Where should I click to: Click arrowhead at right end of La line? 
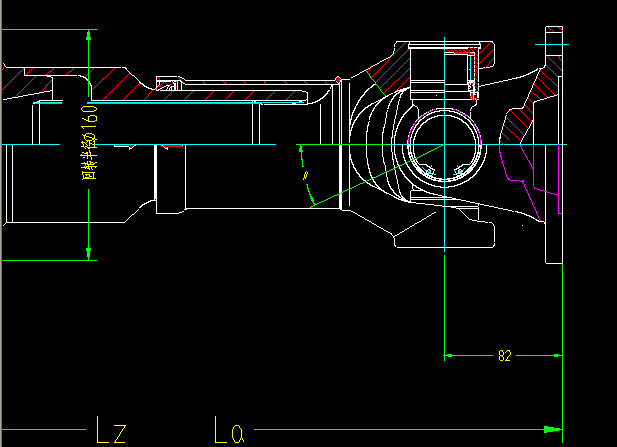(x=556, y=429)
